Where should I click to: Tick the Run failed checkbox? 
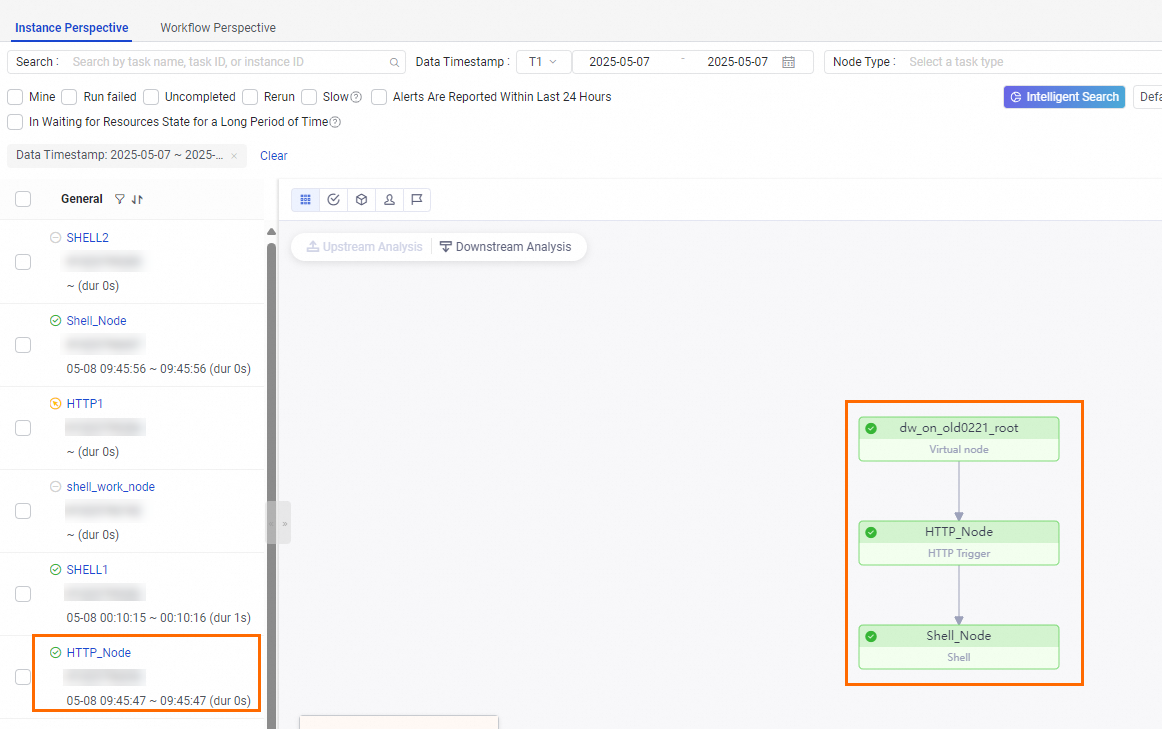click(70, 97)
